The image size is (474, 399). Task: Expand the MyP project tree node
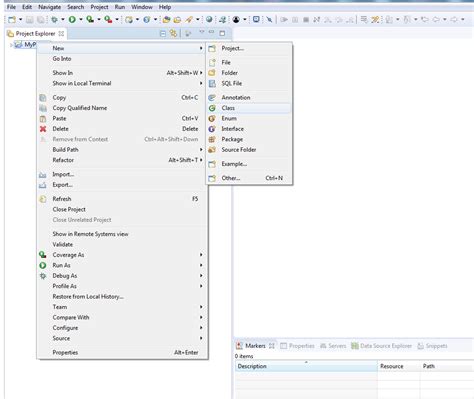(11, 45)
